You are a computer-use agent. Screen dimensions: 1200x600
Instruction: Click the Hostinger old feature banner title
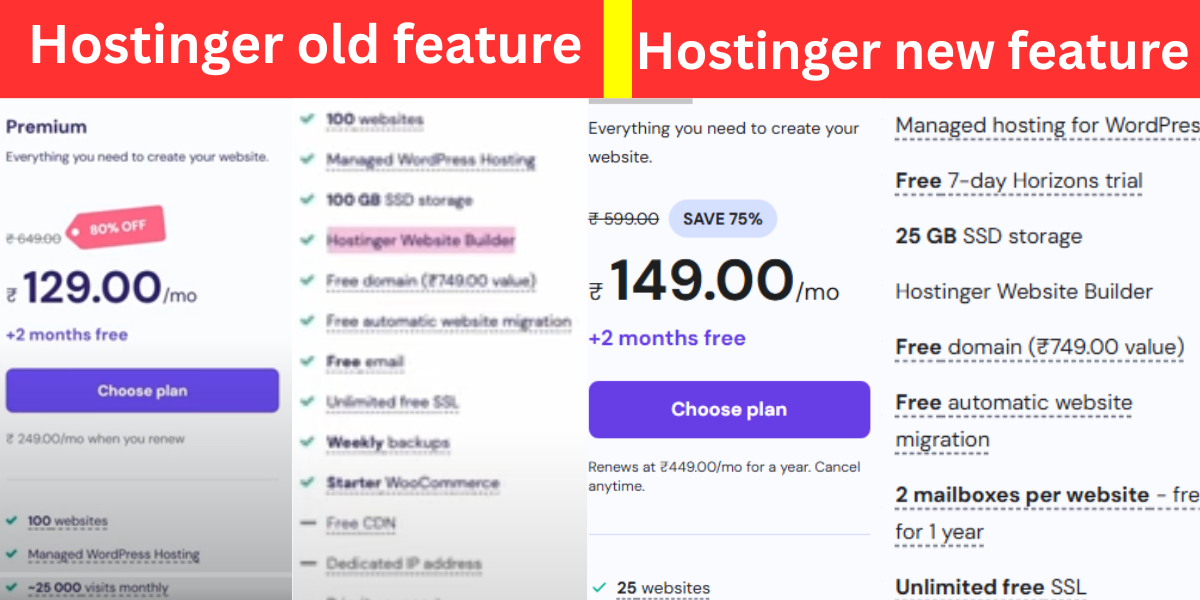coord(305,46)
